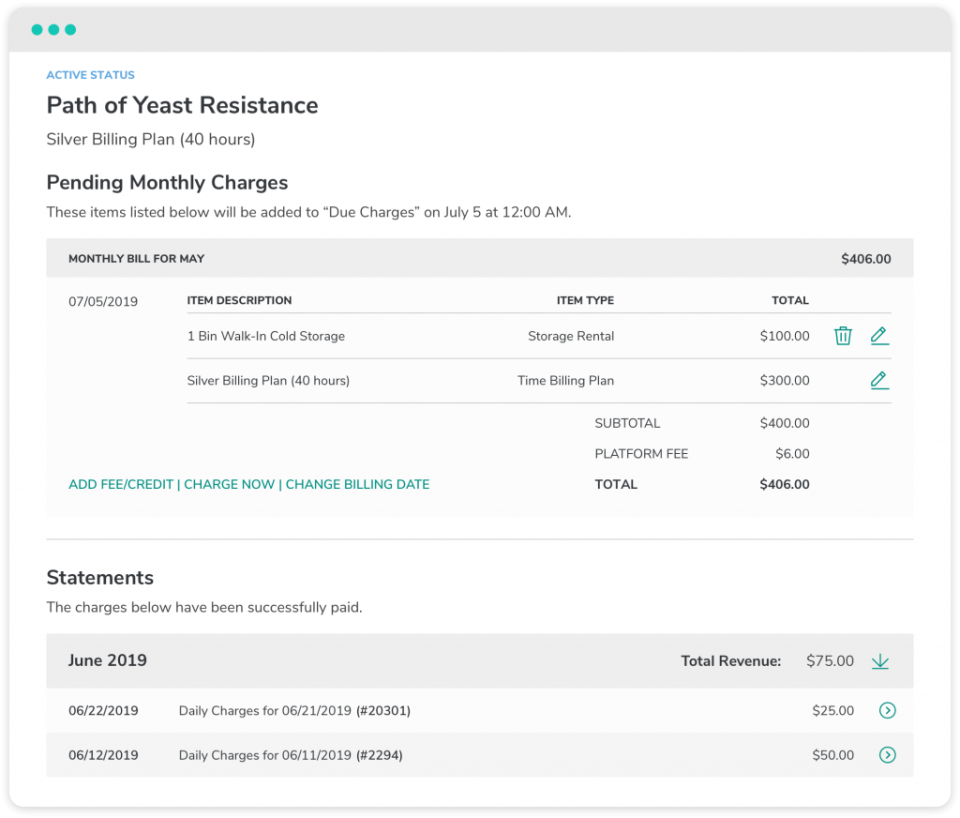Delete the Walk-In Cold Storage charge
This screenshot has height=818, width=960.
click(843, 336)
